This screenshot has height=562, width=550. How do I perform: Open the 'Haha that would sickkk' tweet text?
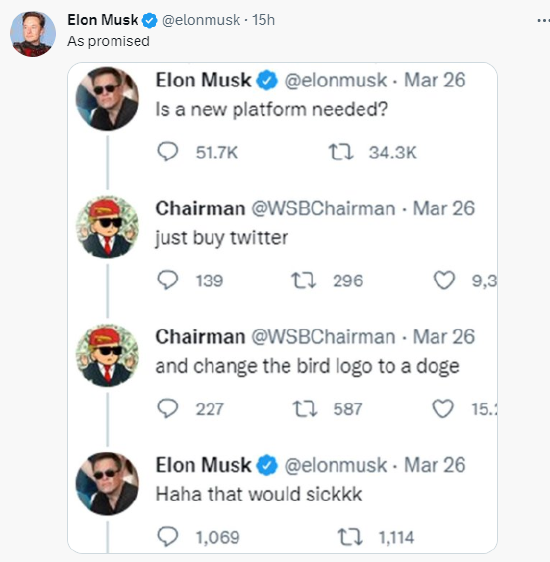[x=259, y=494]
